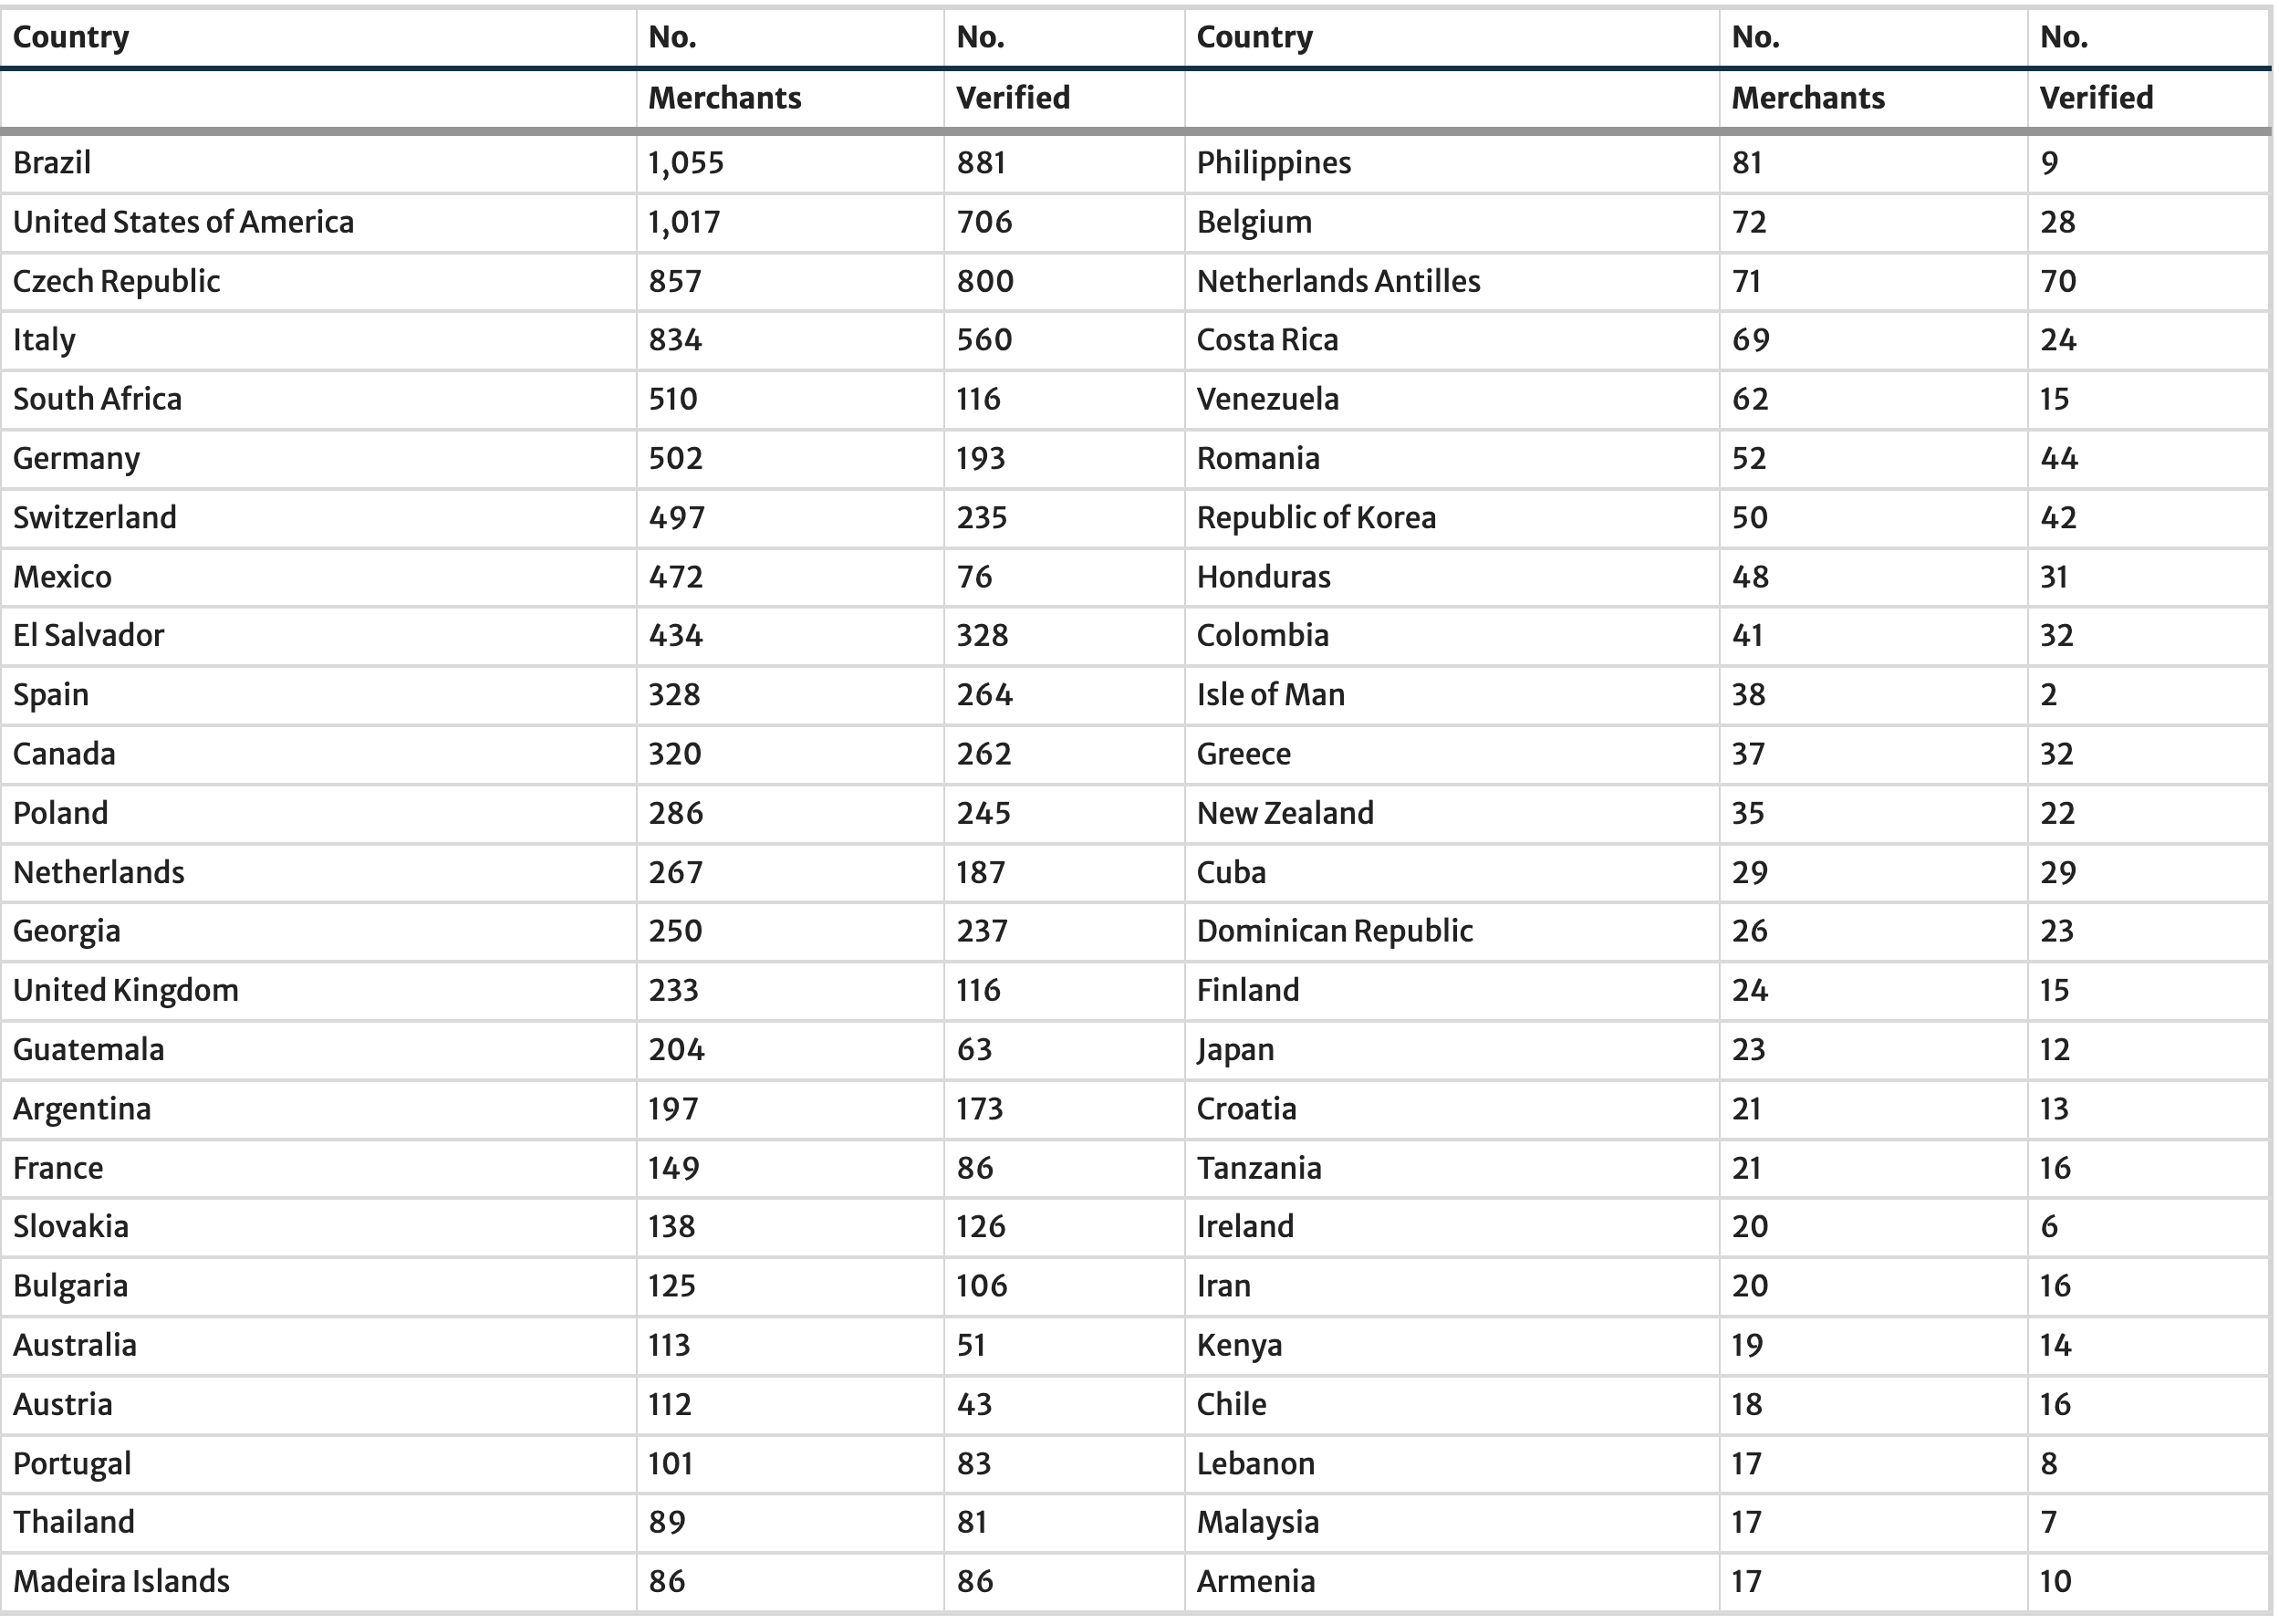Select the Dominican Republic cell
Image resolution: width=2279 pixels, height=1624 pixels.
tap(1334, 931)
